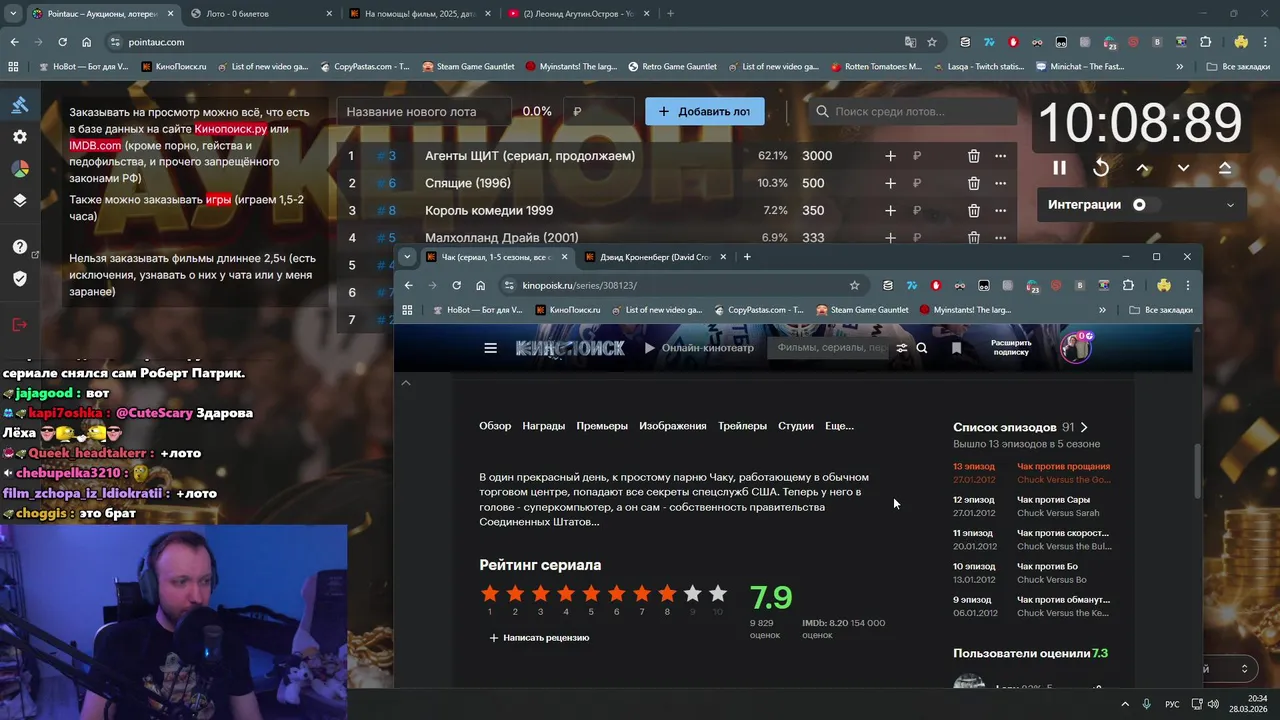Screen dimensions: 1280x720
Task: Click the new lot ruble amount field
Action: click(598, 111)
